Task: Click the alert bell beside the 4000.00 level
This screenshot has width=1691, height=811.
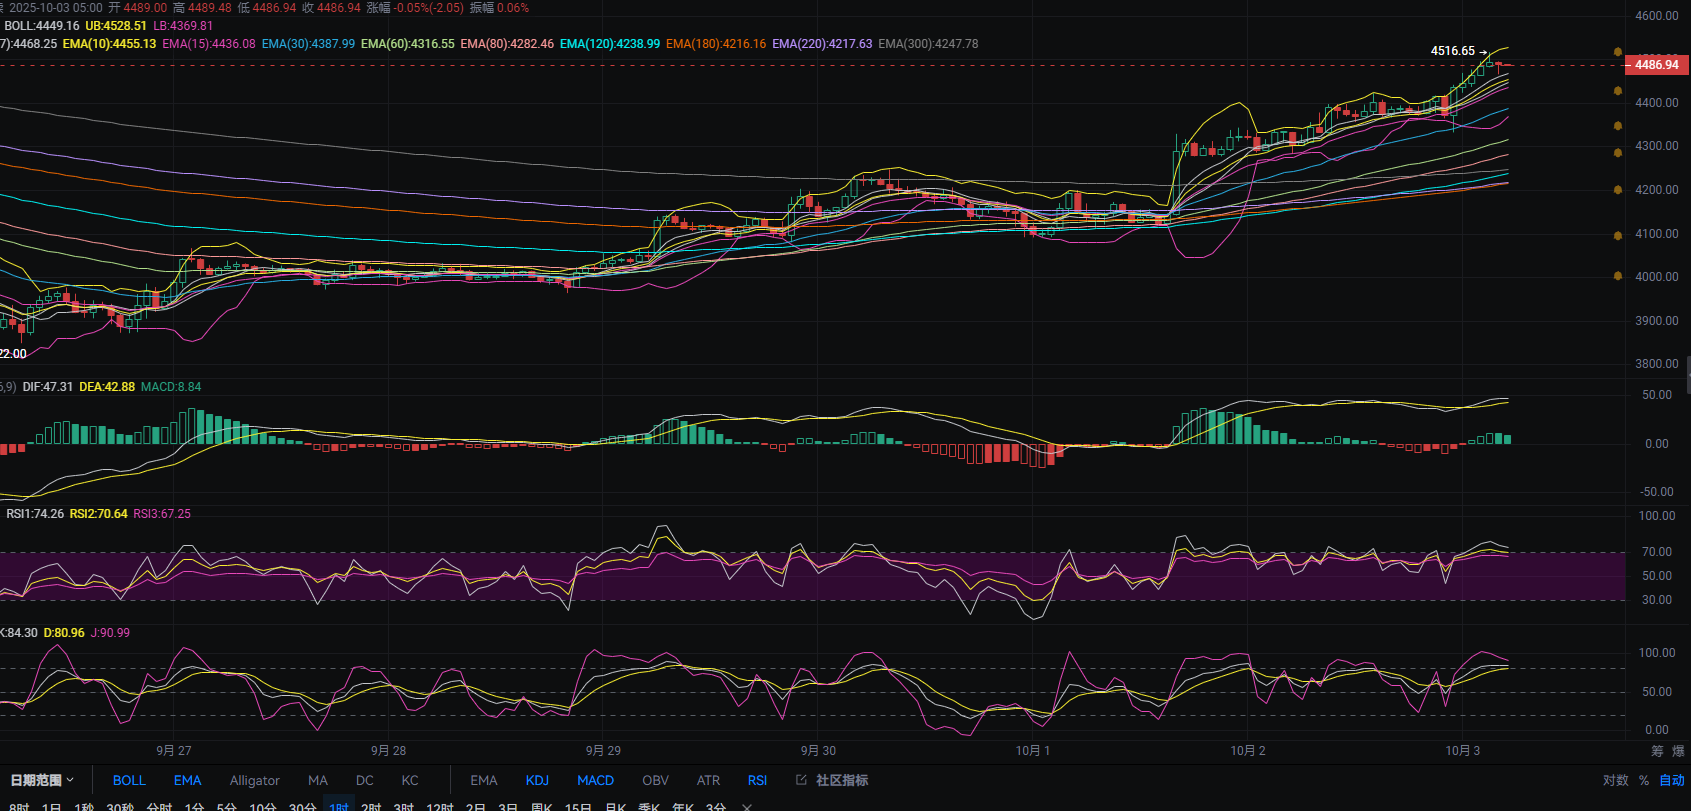Action: pos(1618,276)
